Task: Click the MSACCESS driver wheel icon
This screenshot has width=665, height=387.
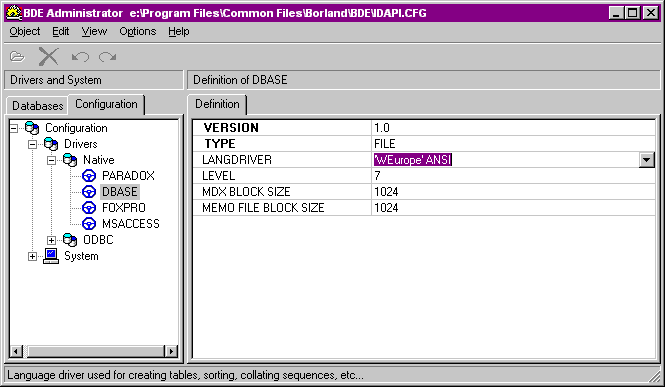Action: 89,224
